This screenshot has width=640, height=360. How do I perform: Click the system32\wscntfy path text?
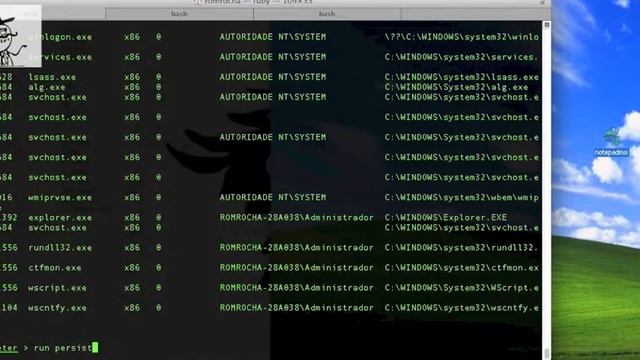click(462, 308)
